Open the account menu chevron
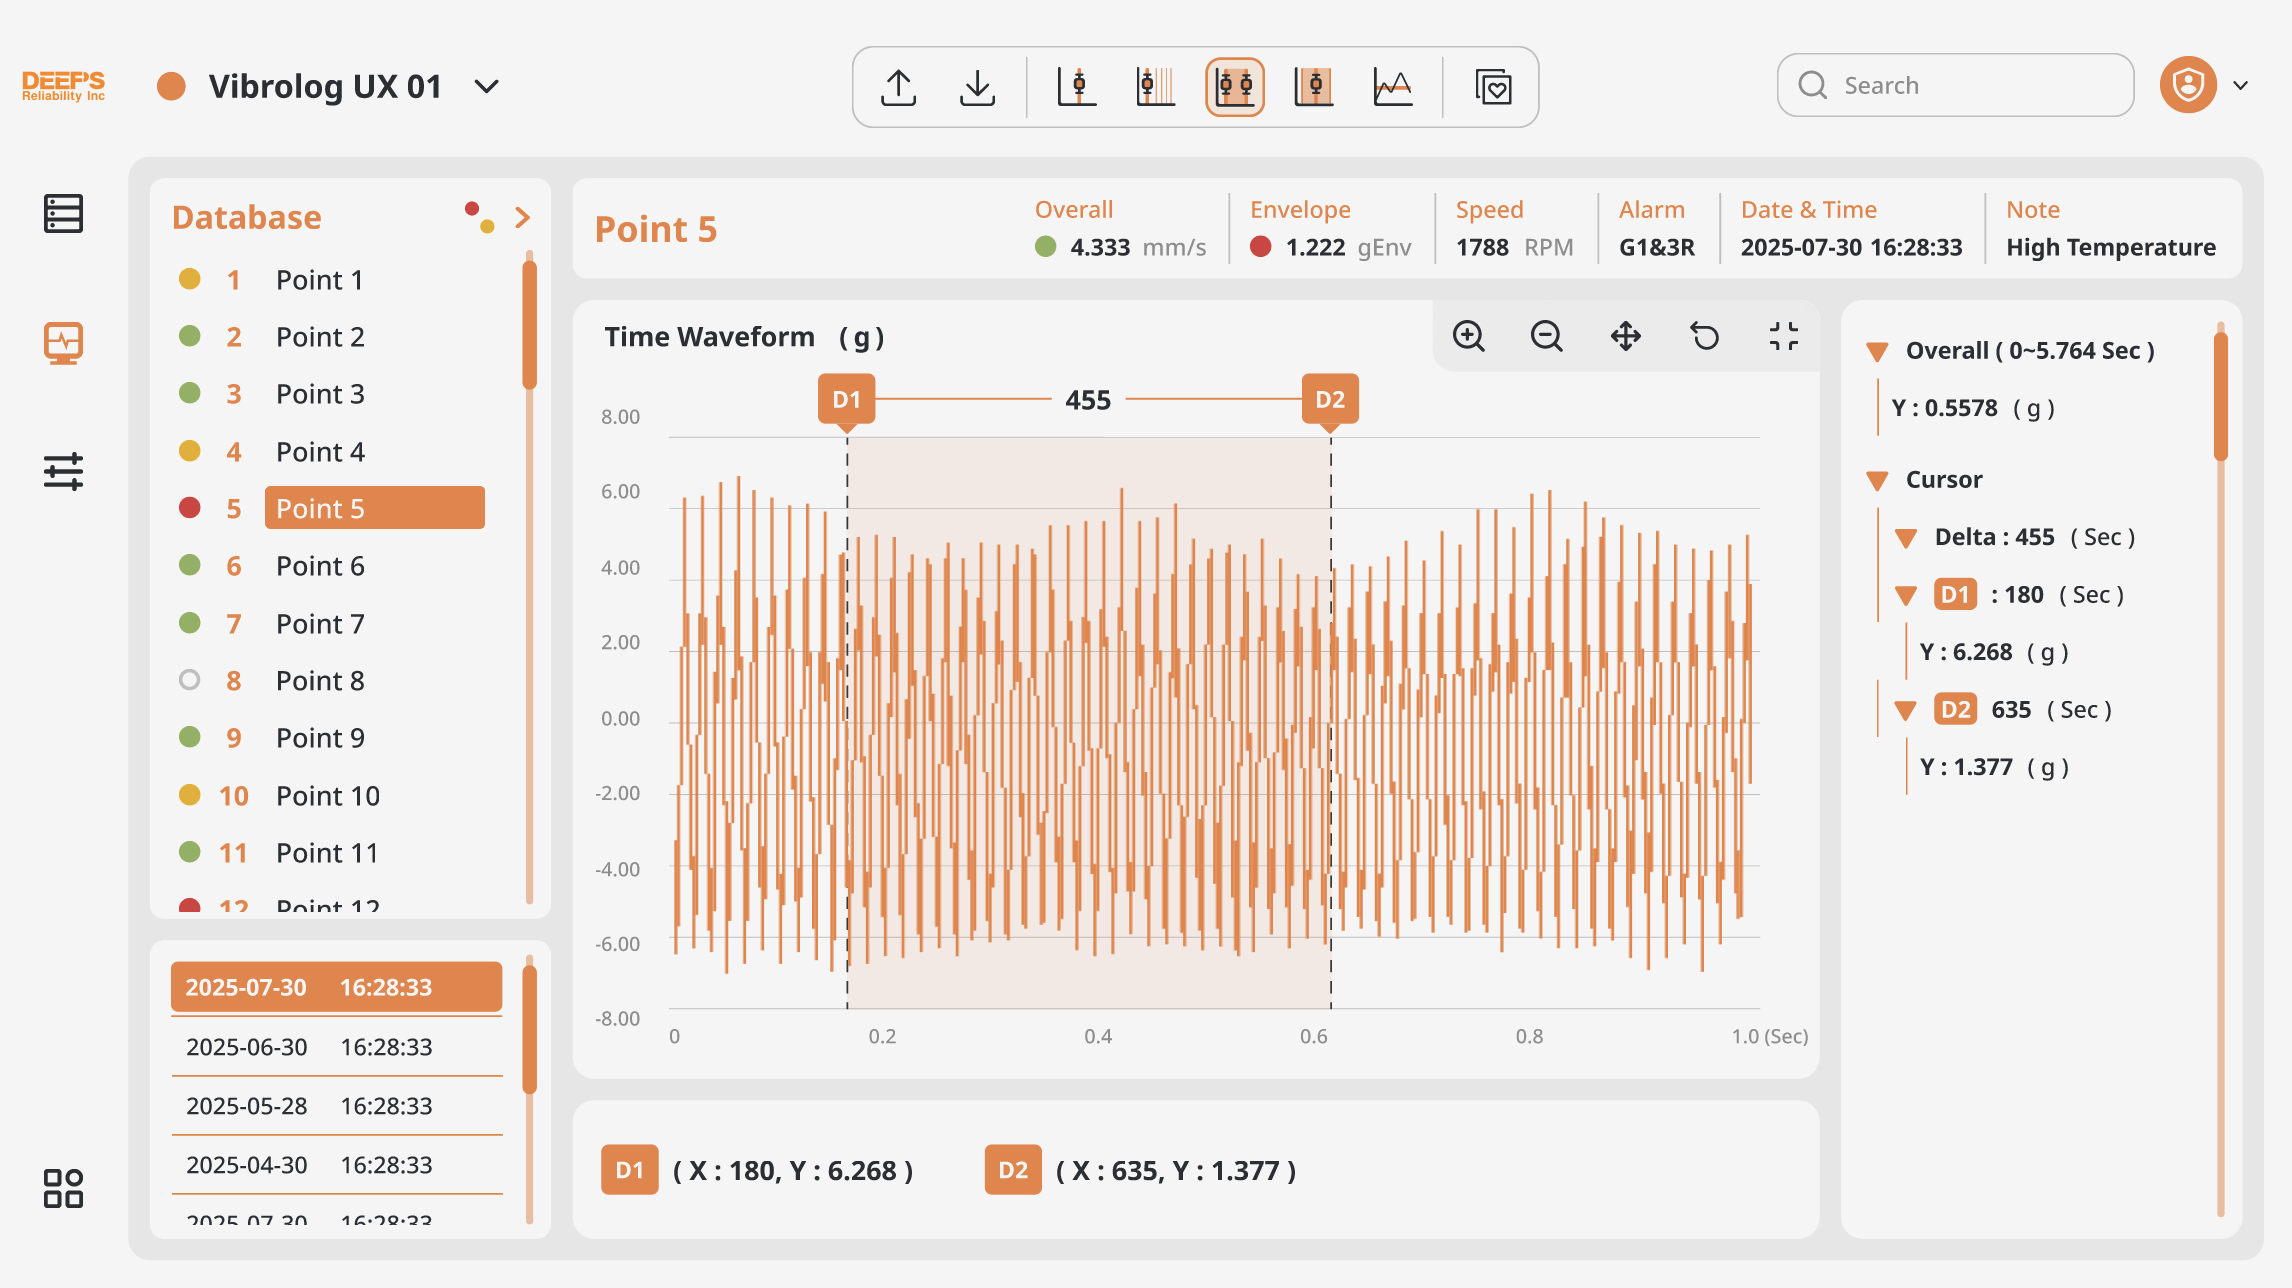The width and height of the screenshot is (2292, 1288). (2241, 86)
